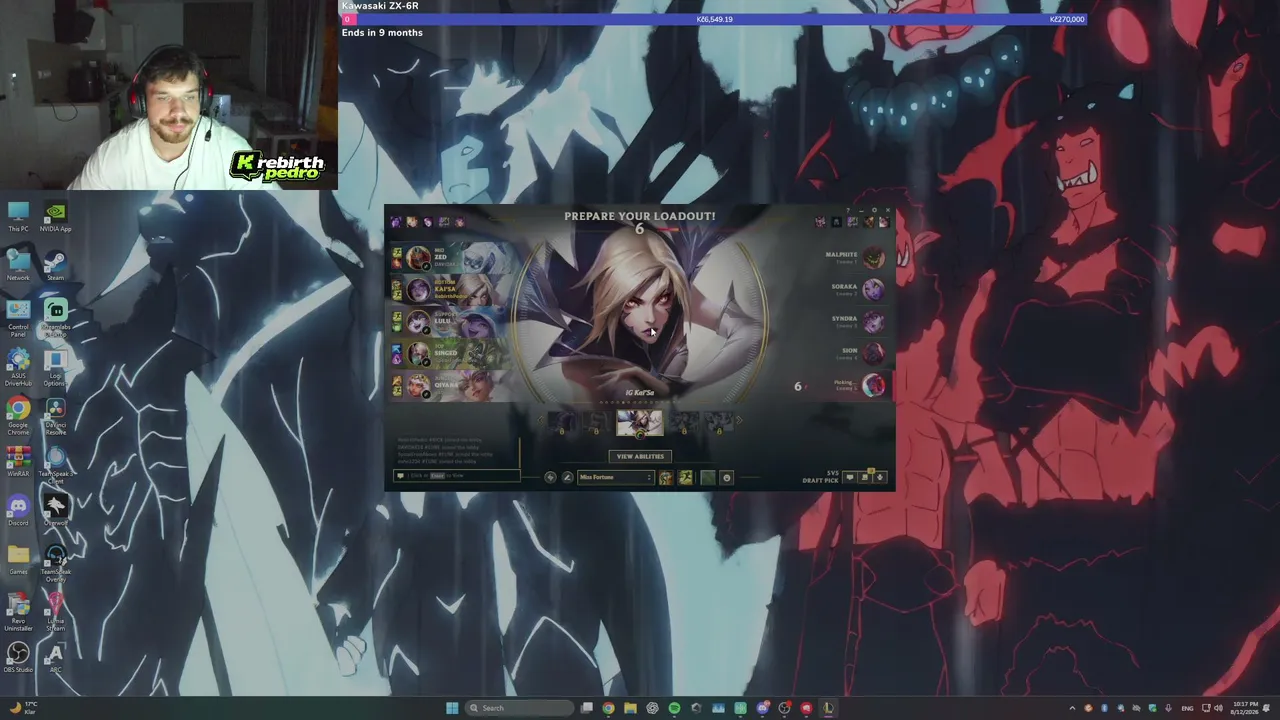Open Spotify from the taskbar
The image size is (1280, 720).
point(674,708)
